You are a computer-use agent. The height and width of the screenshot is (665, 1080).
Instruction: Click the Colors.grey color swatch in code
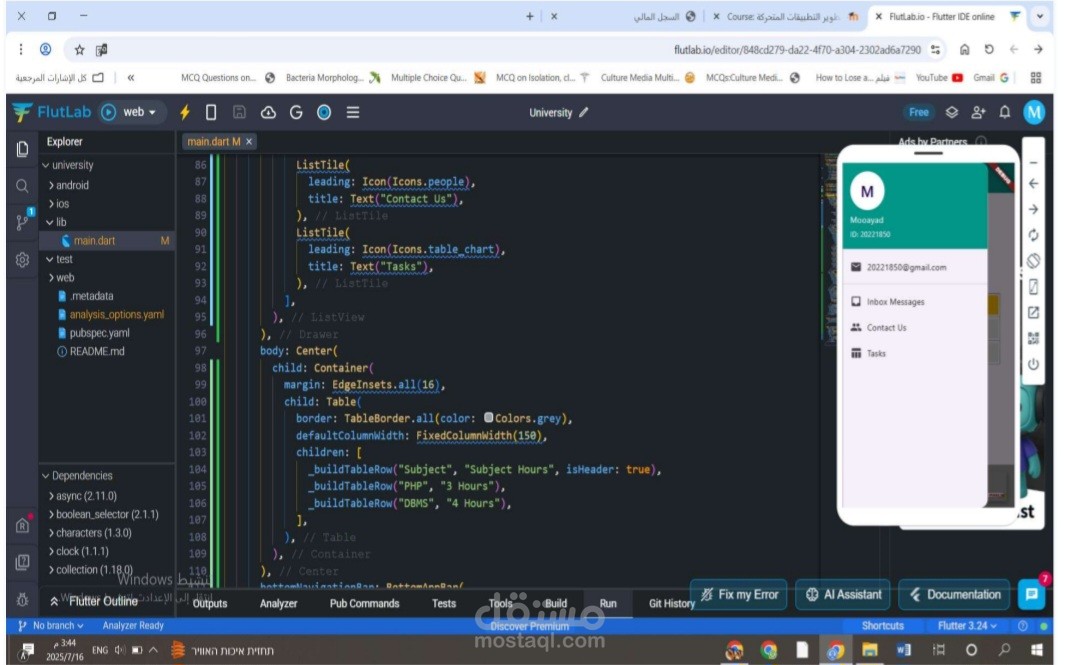(488, 418)
